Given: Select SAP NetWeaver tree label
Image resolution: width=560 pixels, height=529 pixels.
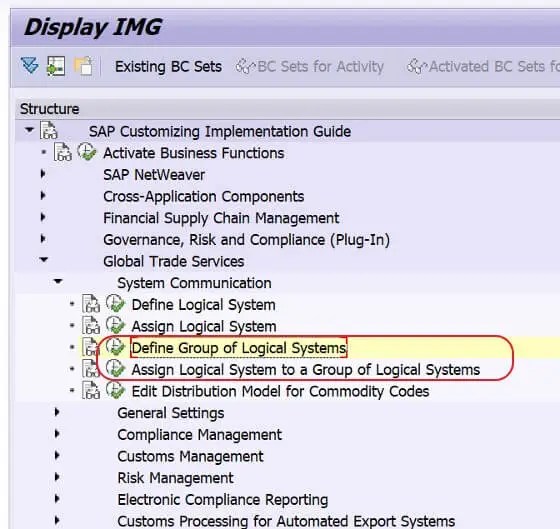Looking at the screenshot, I should click(154, 175).
